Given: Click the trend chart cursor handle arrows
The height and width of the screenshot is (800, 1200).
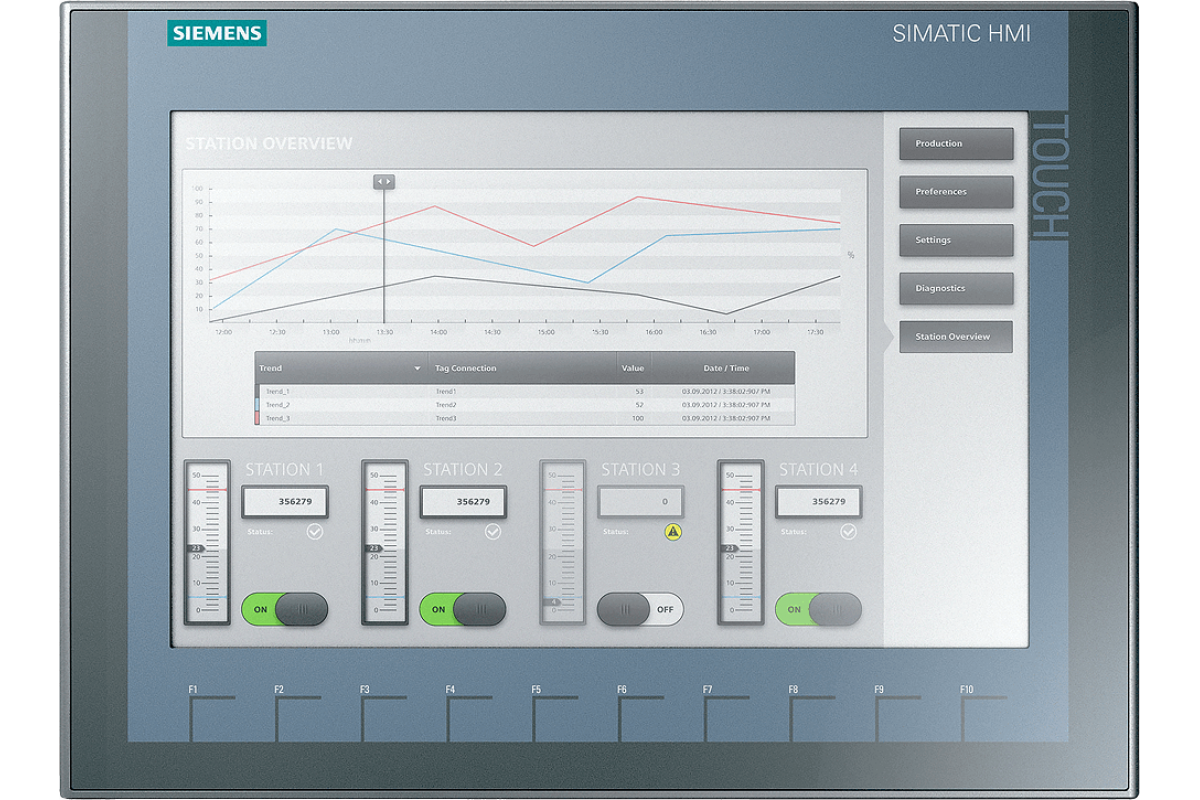Looking at the screenshot, I should click(384, 182).
